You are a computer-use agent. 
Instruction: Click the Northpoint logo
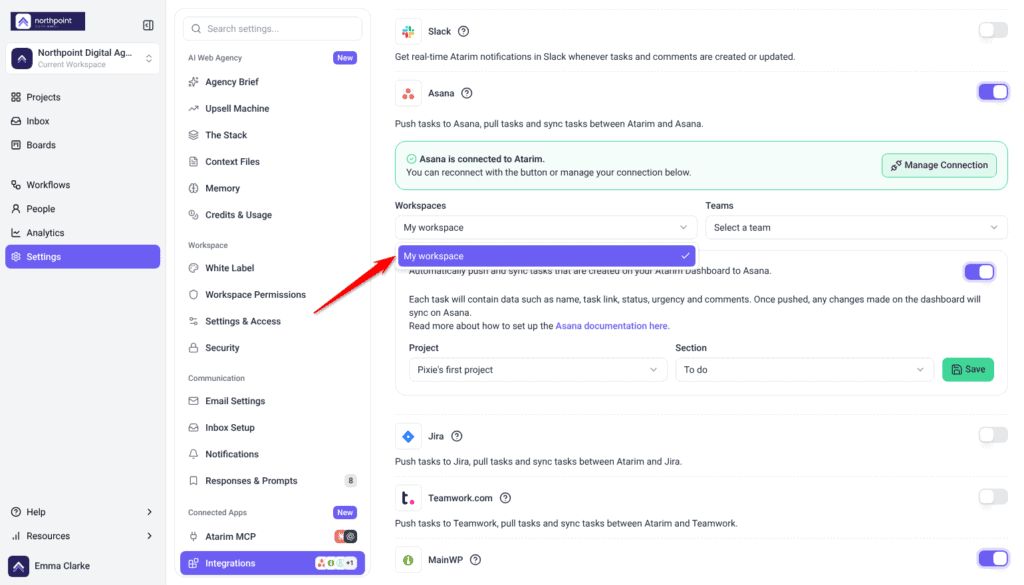point(48,22)
